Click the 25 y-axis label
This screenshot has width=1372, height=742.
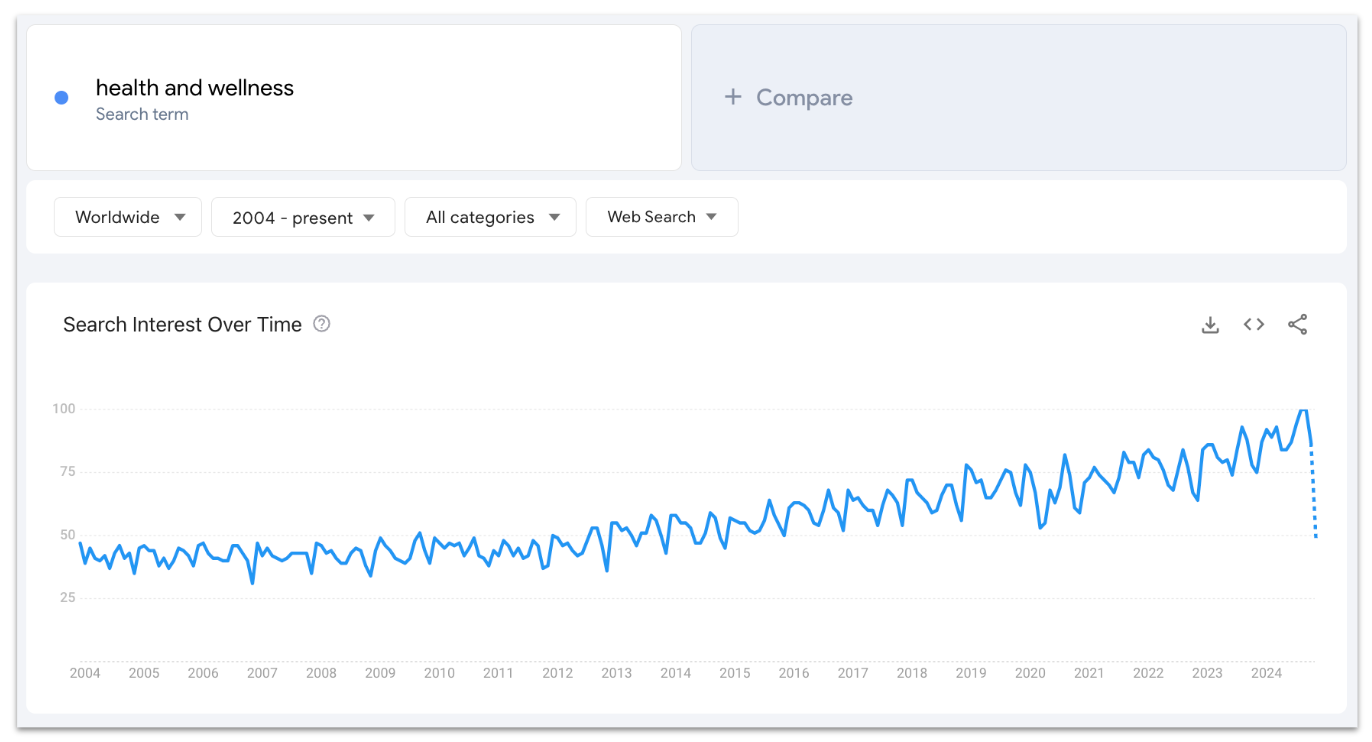tap(68, 598)
